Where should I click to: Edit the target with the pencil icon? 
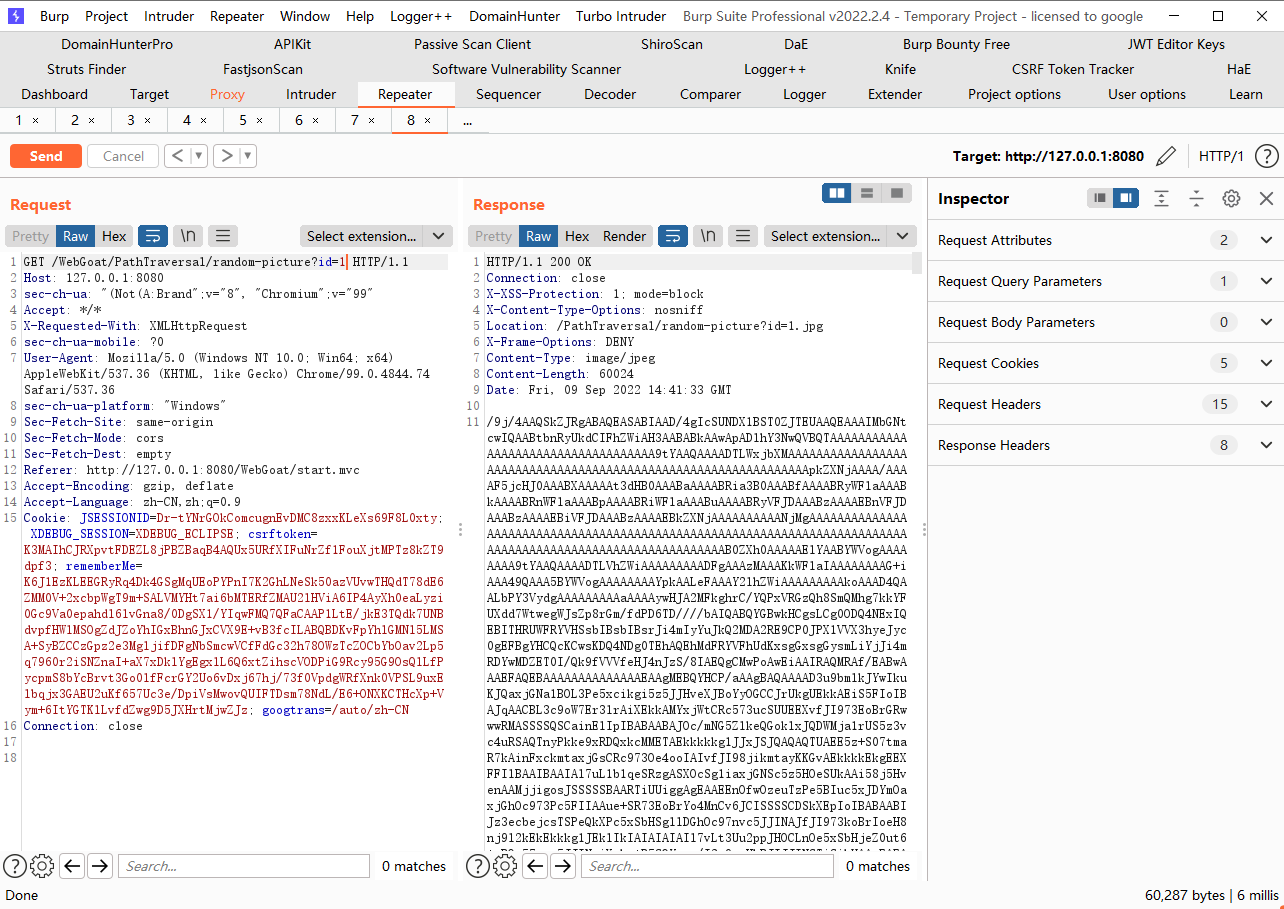pos(1166,156)
